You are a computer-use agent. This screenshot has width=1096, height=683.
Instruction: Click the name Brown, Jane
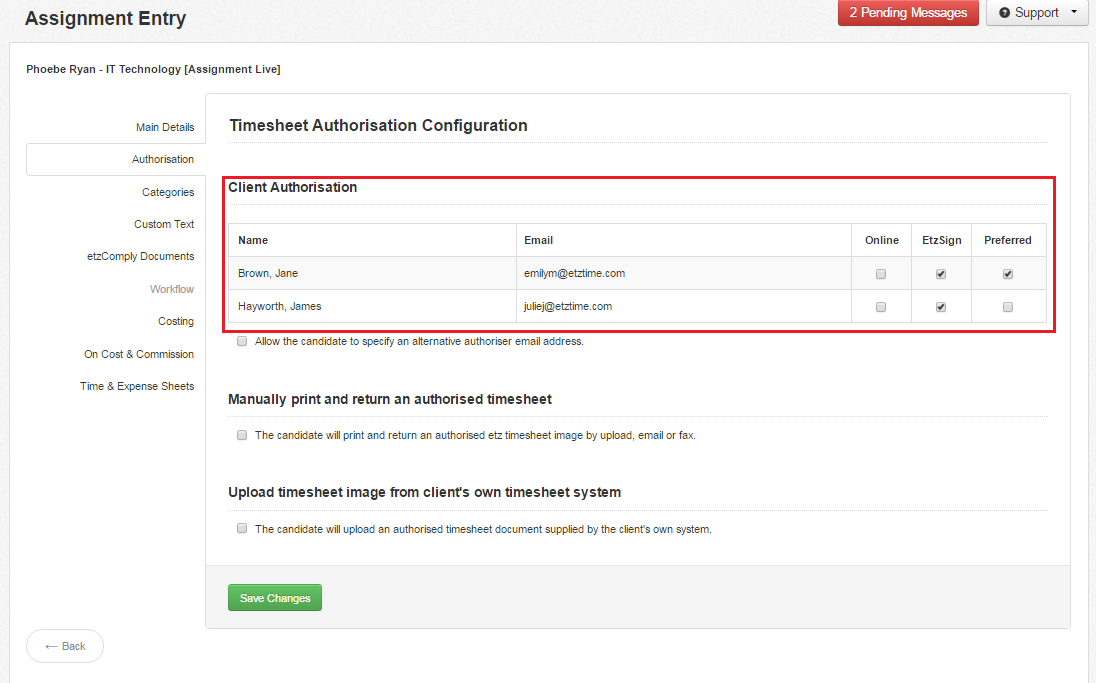pos(268,273)
